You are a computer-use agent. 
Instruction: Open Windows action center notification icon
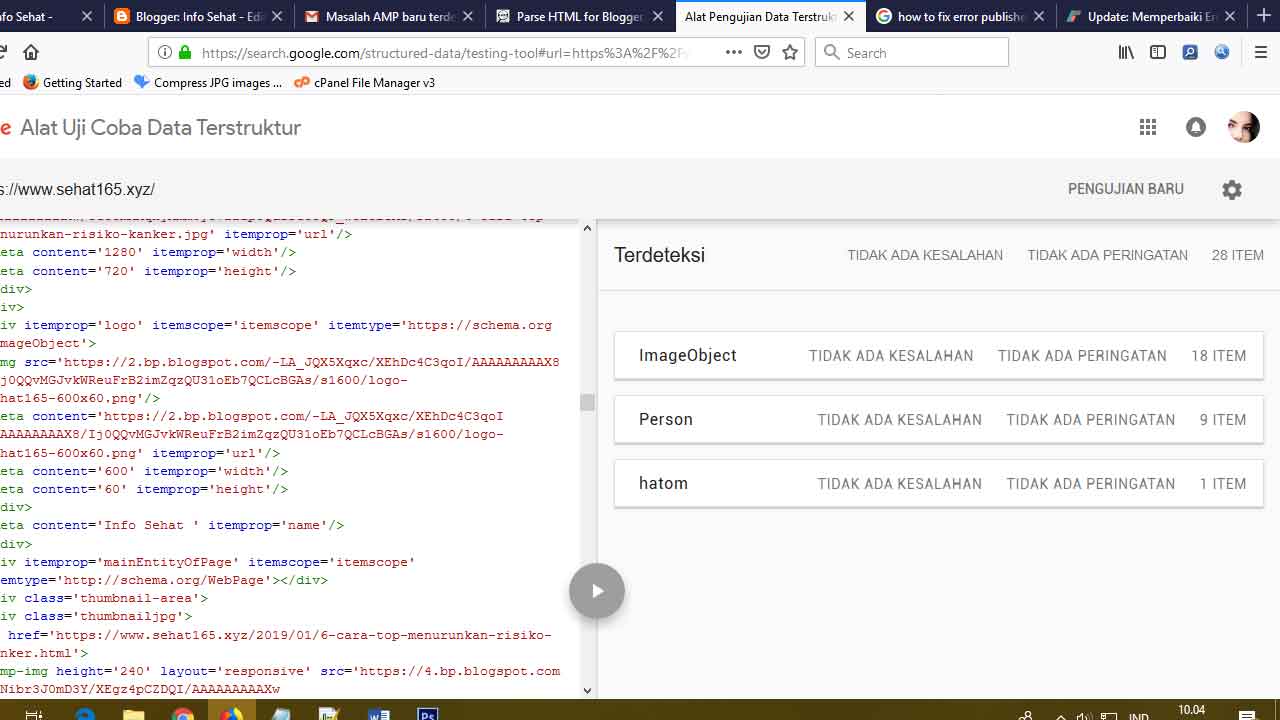tap(1247, 714)
